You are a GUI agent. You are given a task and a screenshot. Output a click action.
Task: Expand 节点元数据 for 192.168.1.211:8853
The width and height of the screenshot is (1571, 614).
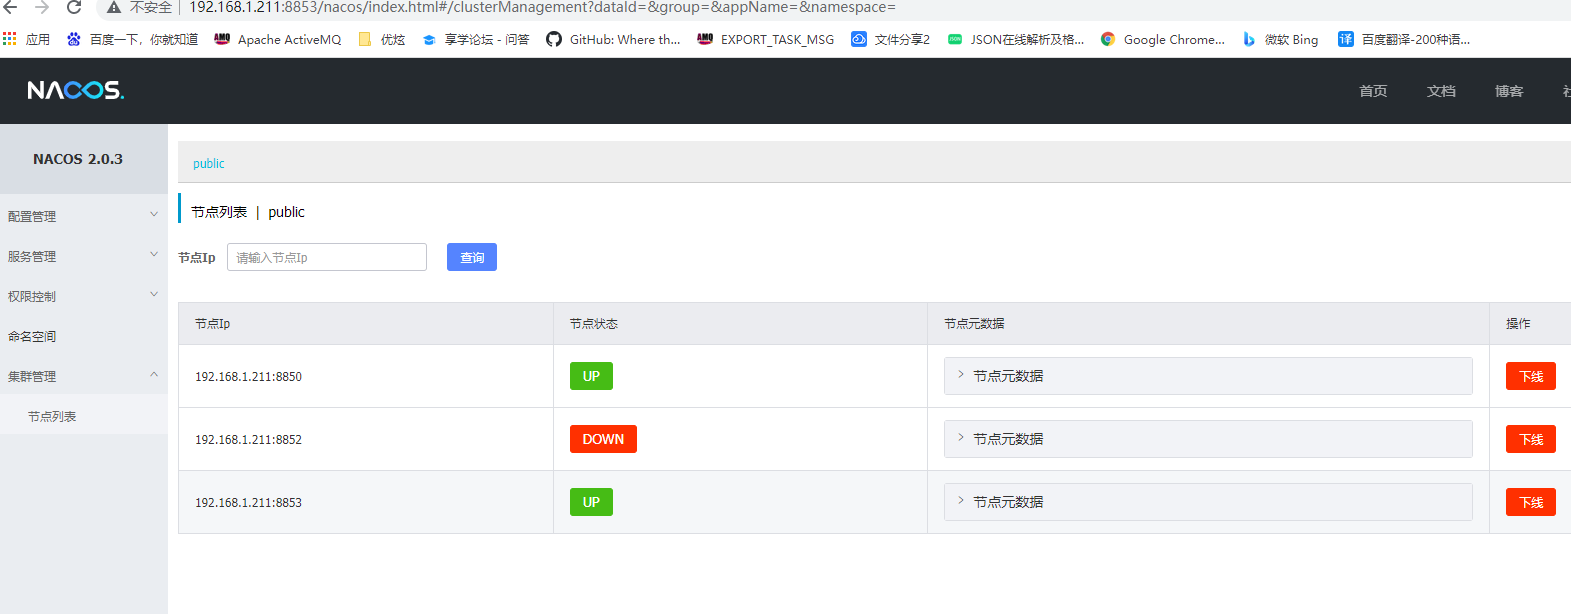click(x=1208, y=502)
